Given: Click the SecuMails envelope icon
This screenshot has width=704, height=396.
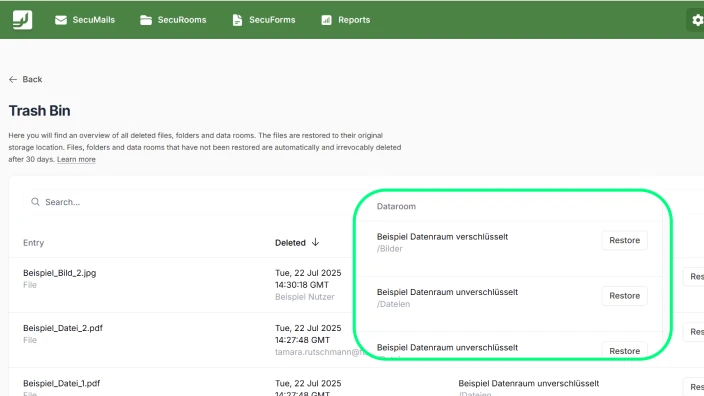Looking at the screenshot, I should pyautogui.click(x=61, y=20).
